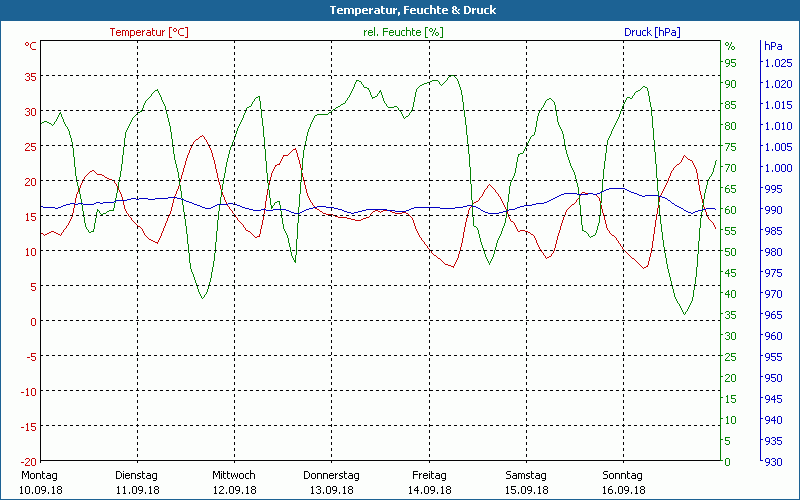Viewport: 800px width, 500px height.
Task: Select the 'Montag' day label
Action: pyautogui.click(x=39, y=475)
